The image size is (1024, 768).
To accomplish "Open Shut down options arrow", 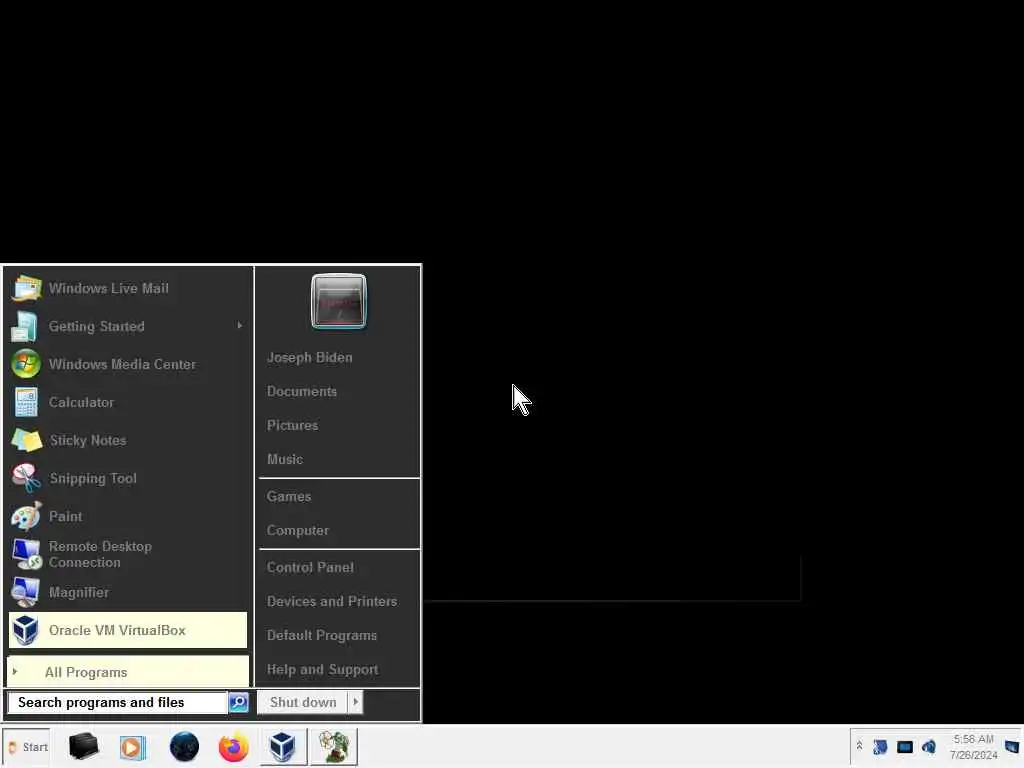I will (x=355, y=702).
